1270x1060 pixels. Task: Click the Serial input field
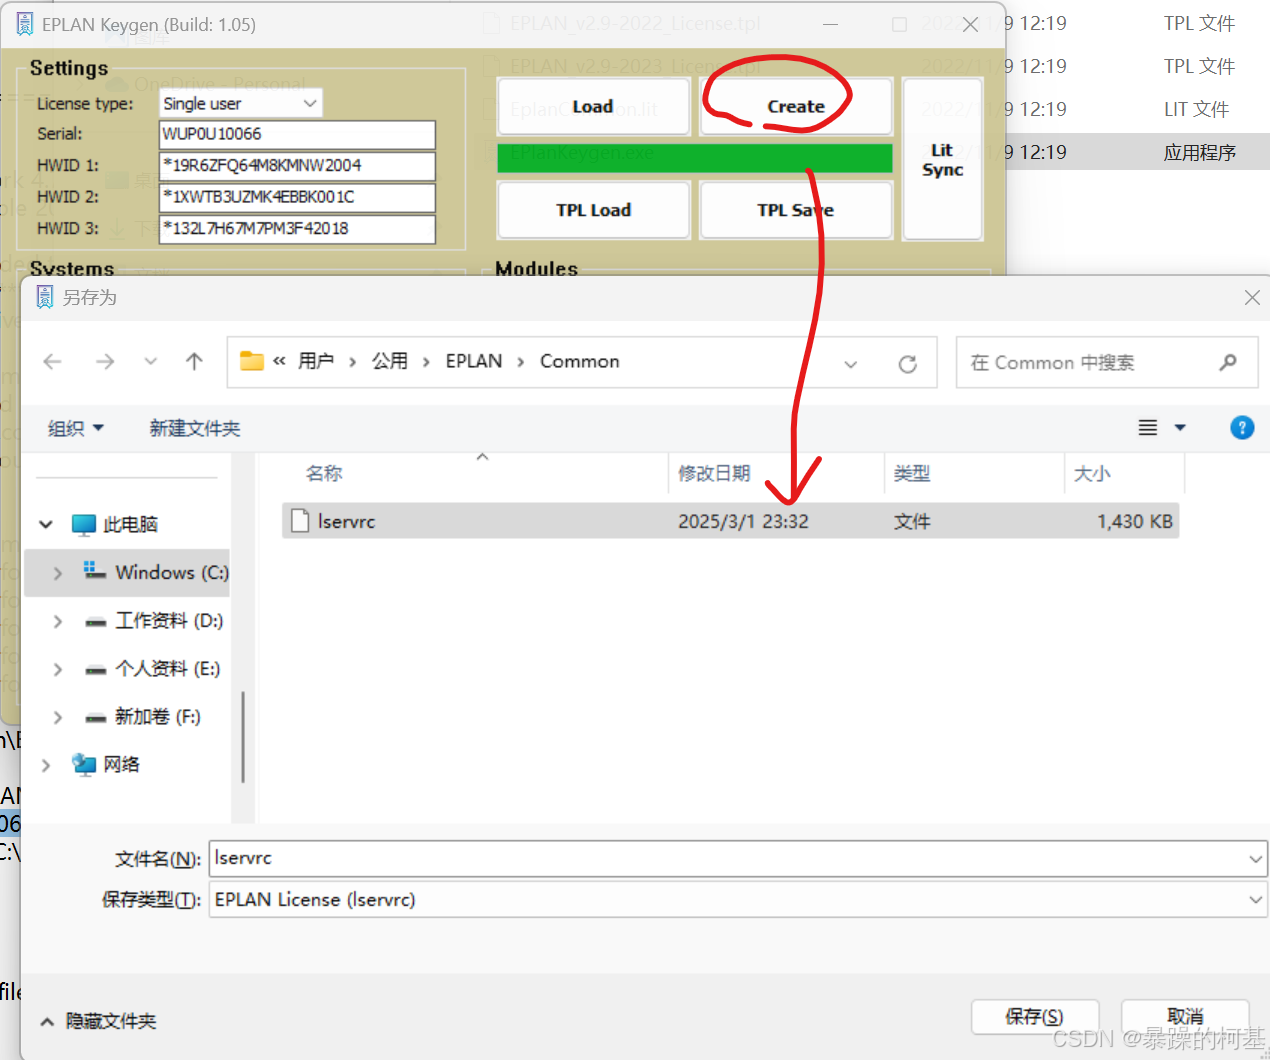(297, 134)
